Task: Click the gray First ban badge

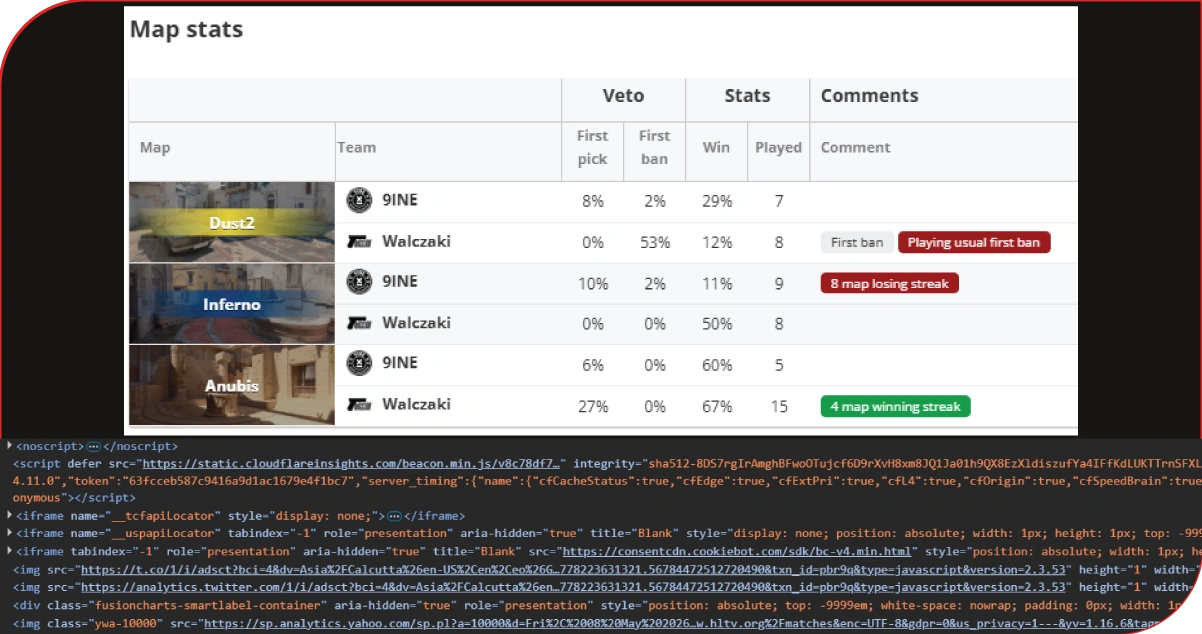Action: [x=857, y=243]
